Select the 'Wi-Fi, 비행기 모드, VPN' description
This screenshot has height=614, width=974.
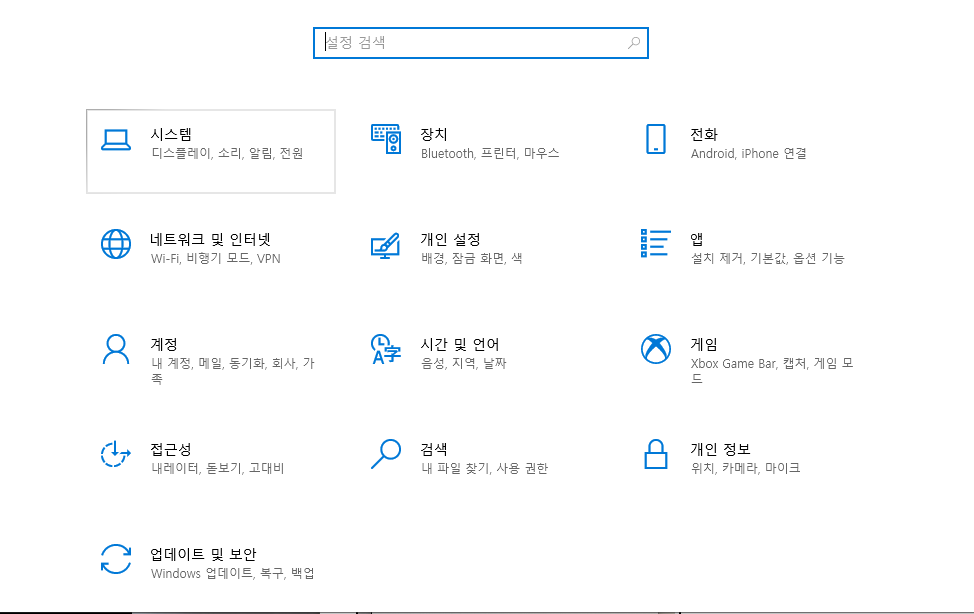click(216, 259)
